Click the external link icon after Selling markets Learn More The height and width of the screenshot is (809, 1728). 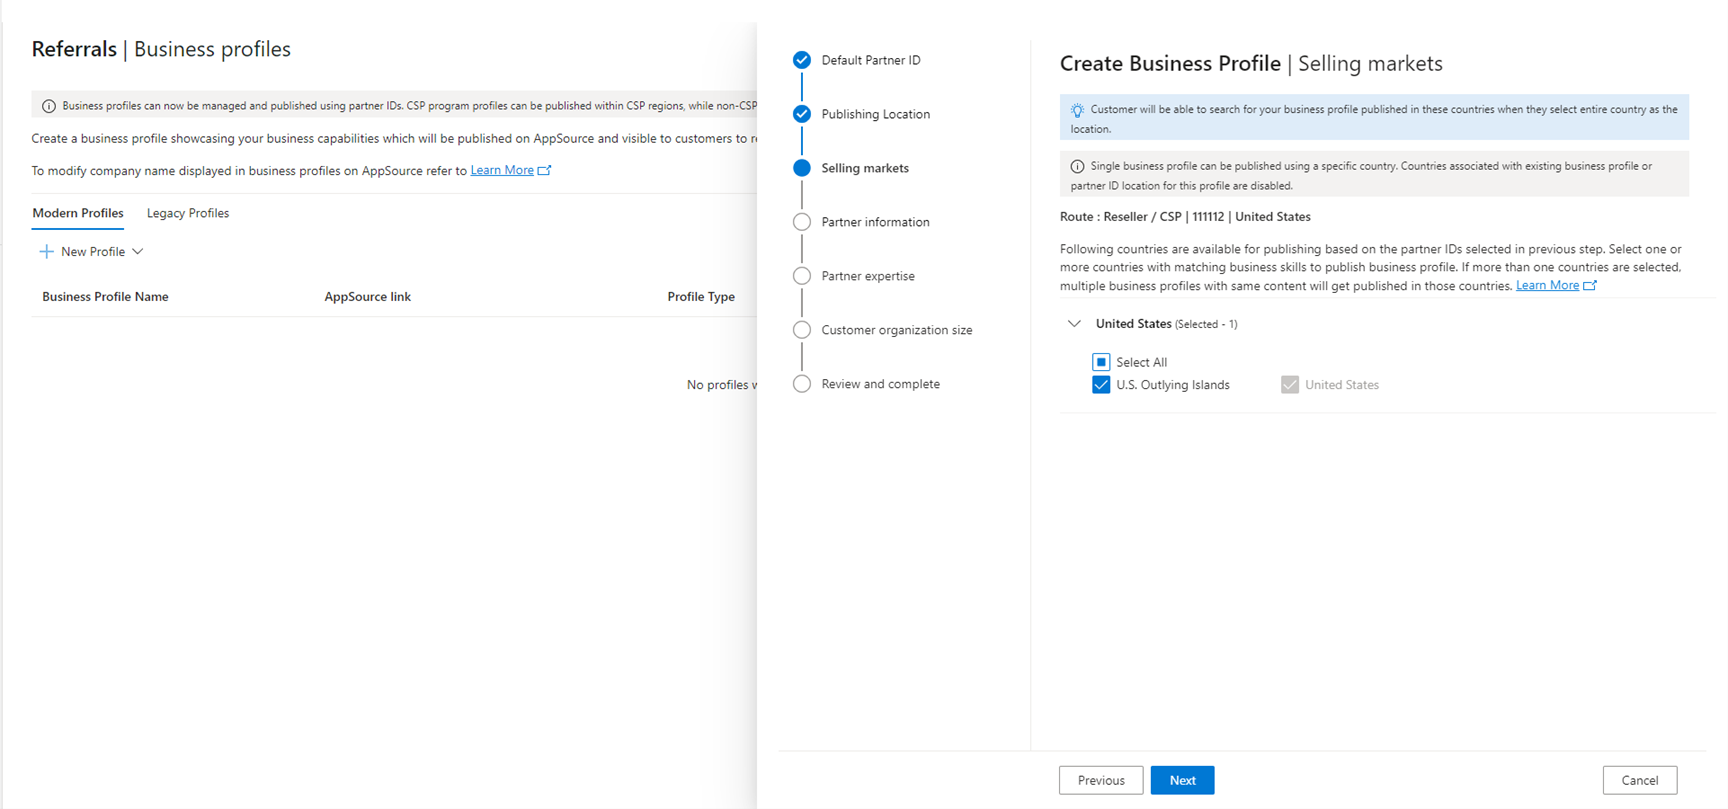tap(1590, 286)
